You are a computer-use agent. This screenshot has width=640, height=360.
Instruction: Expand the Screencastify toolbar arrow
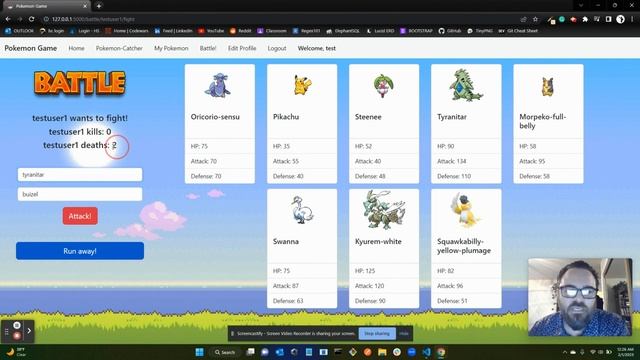(29, 331)
